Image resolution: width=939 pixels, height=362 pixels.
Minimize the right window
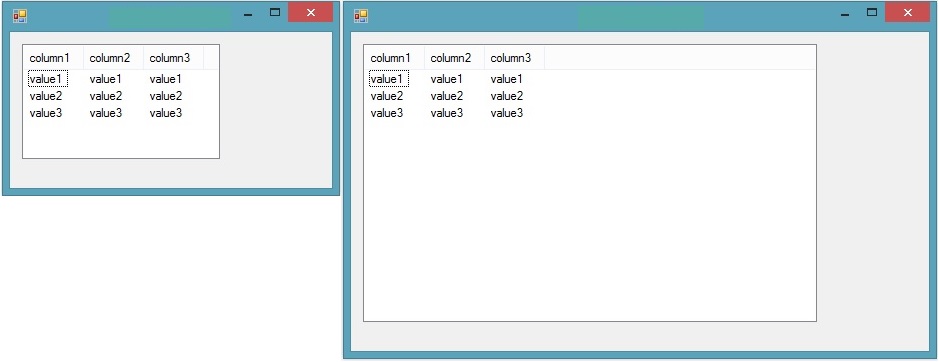(x=845, y=13)
